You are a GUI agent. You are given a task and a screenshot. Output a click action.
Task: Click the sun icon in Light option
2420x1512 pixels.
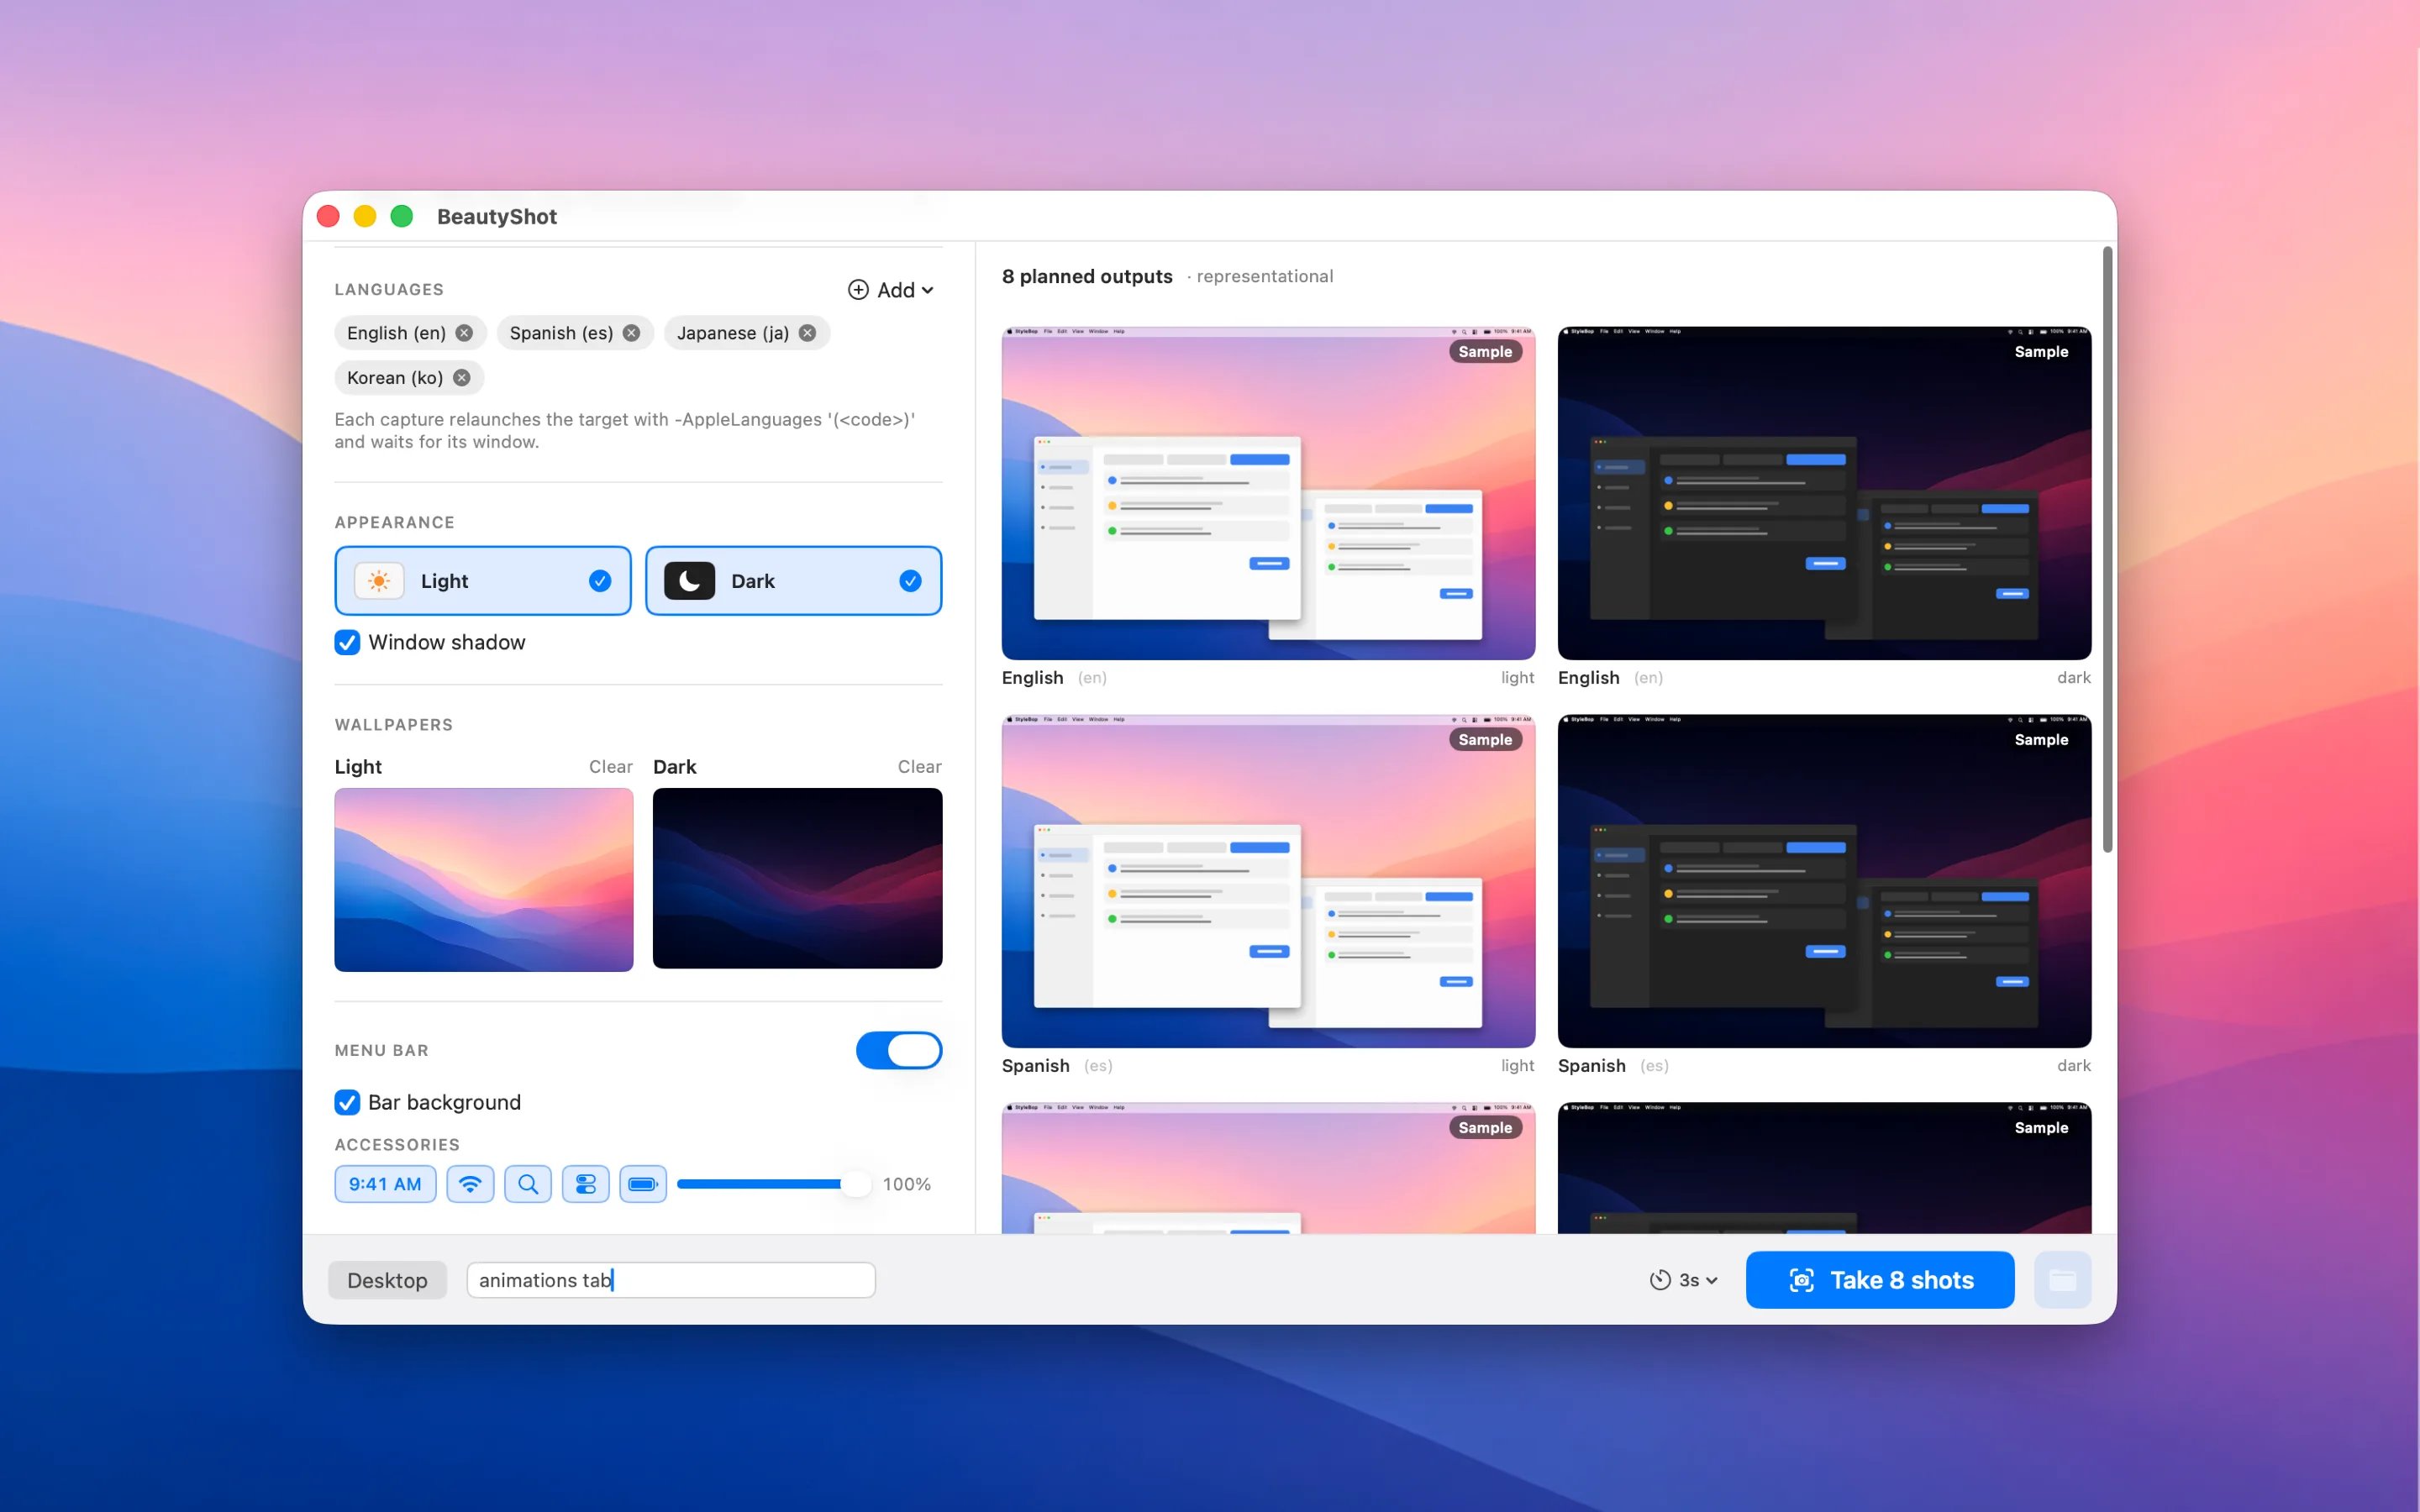[x=379, y=581]
